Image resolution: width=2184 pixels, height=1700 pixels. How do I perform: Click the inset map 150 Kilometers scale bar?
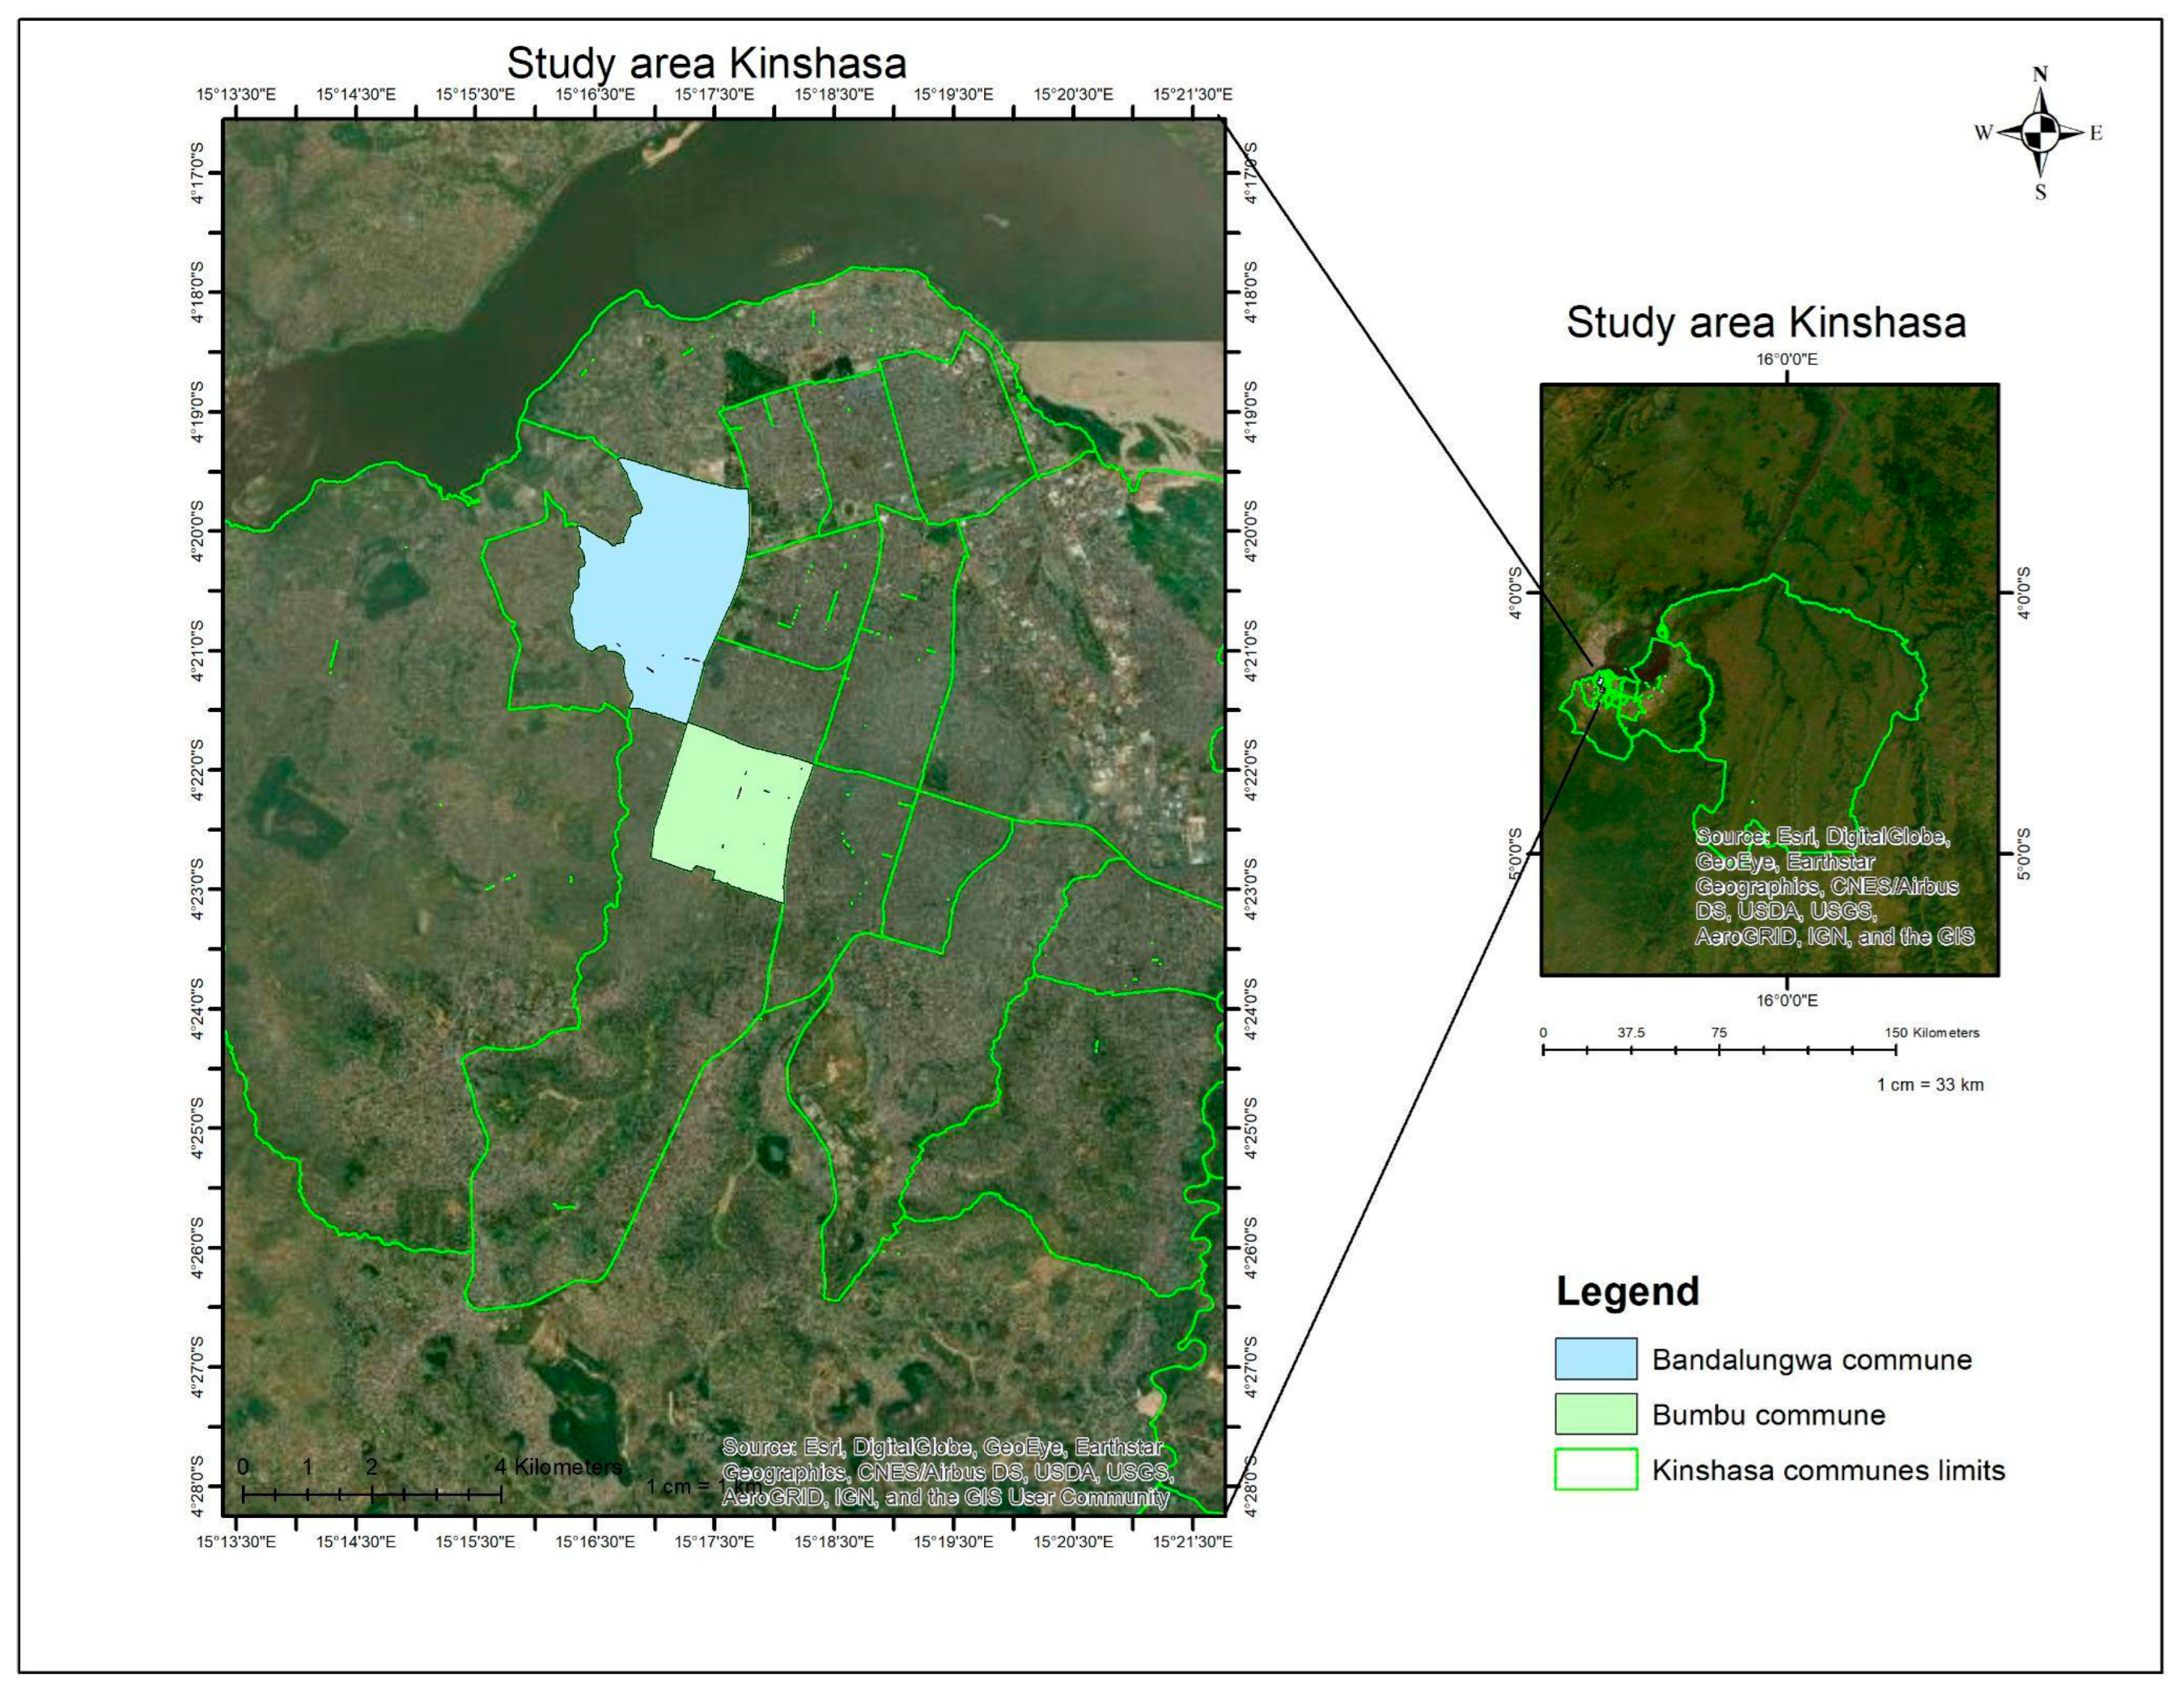1718,1049
